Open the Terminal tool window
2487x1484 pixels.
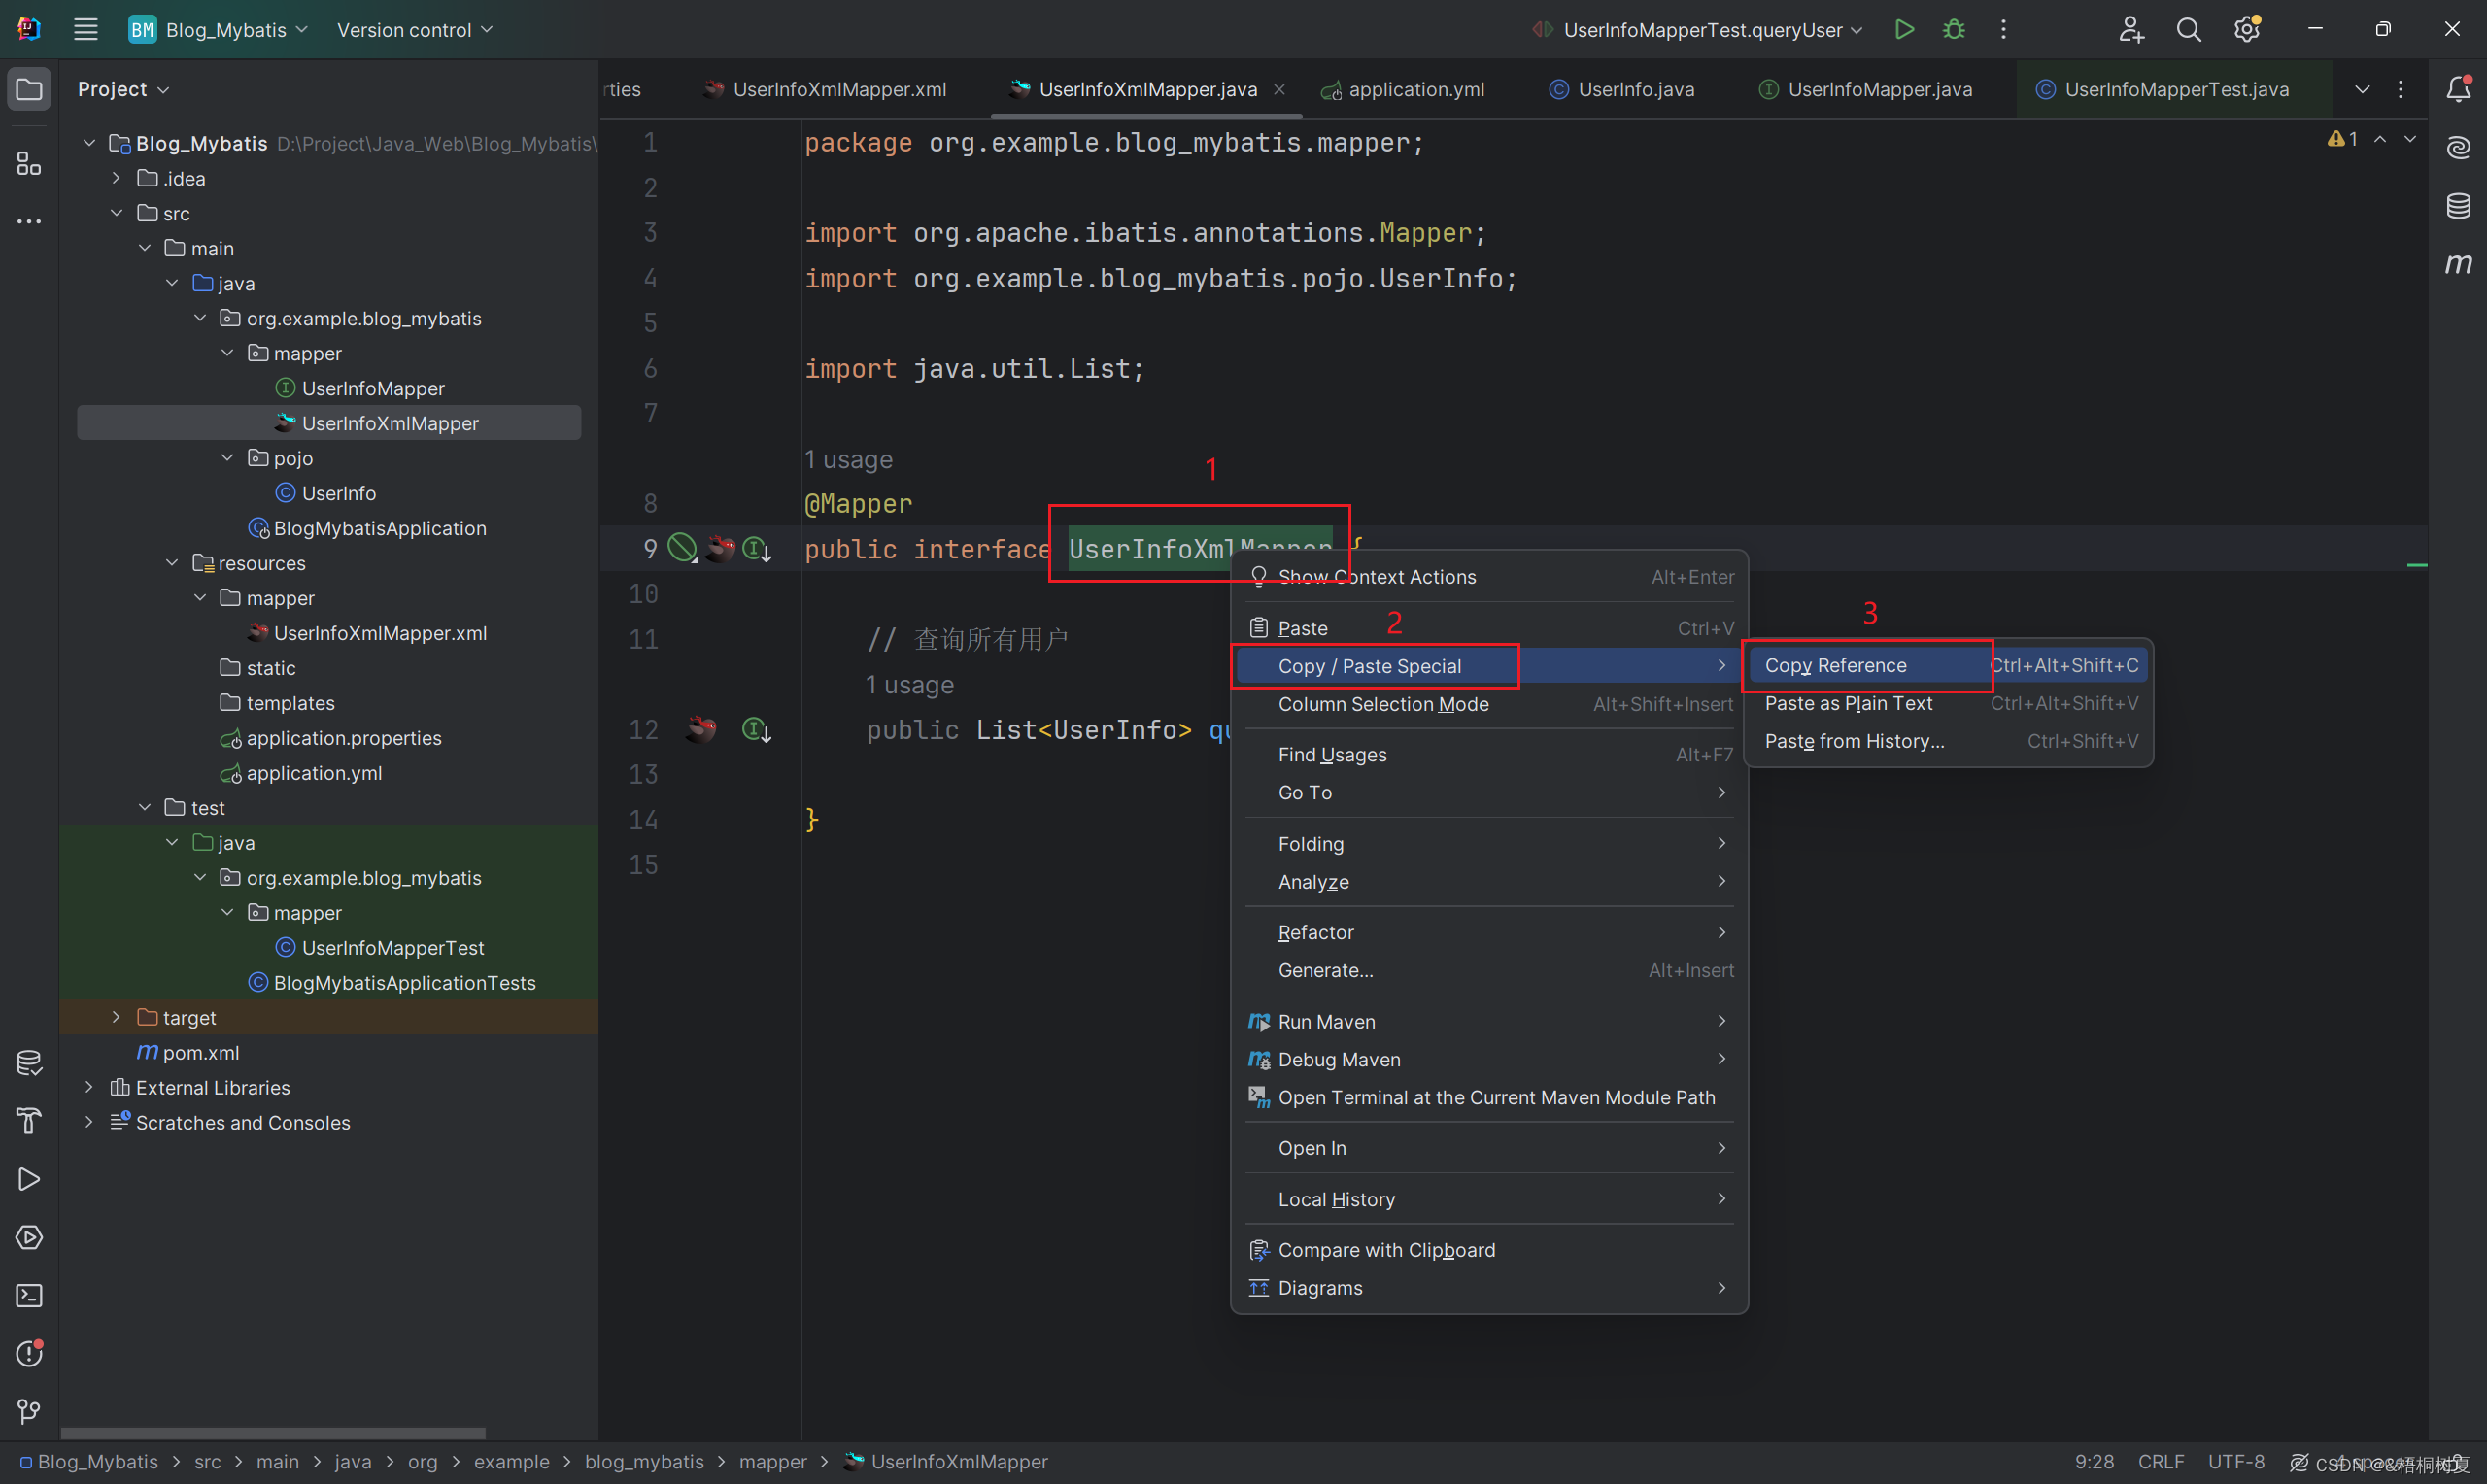(29, 1295)
